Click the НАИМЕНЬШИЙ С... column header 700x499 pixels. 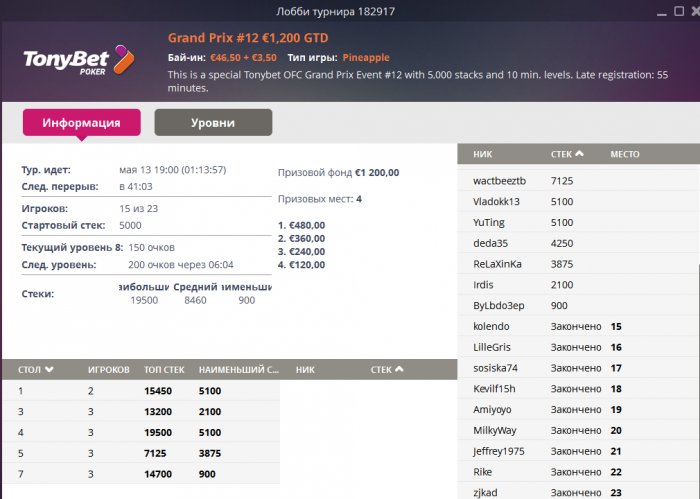pos(237,369)
